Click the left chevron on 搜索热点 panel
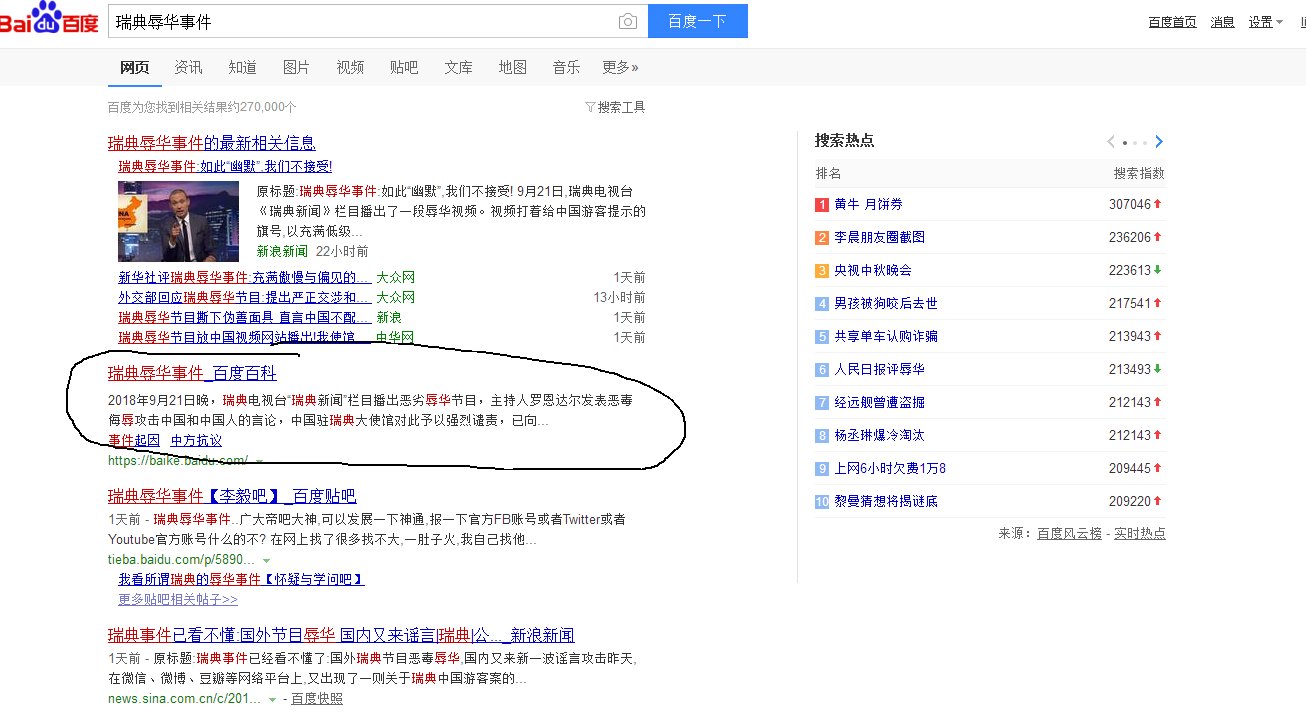Viewport: 1306px width, 722px height. (x=1110, y=141)
